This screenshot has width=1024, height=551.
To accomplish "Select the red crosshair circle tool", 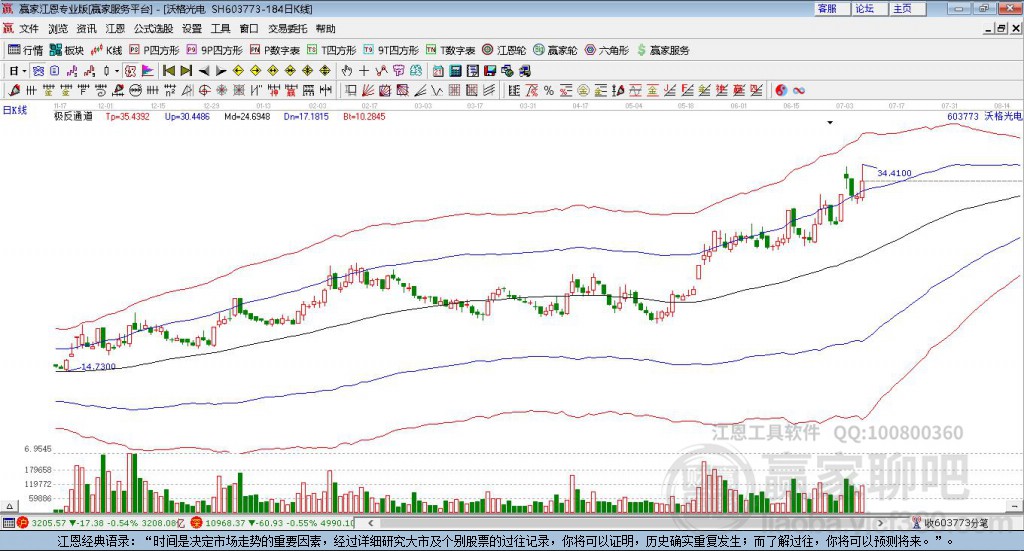I will [204, 90].
